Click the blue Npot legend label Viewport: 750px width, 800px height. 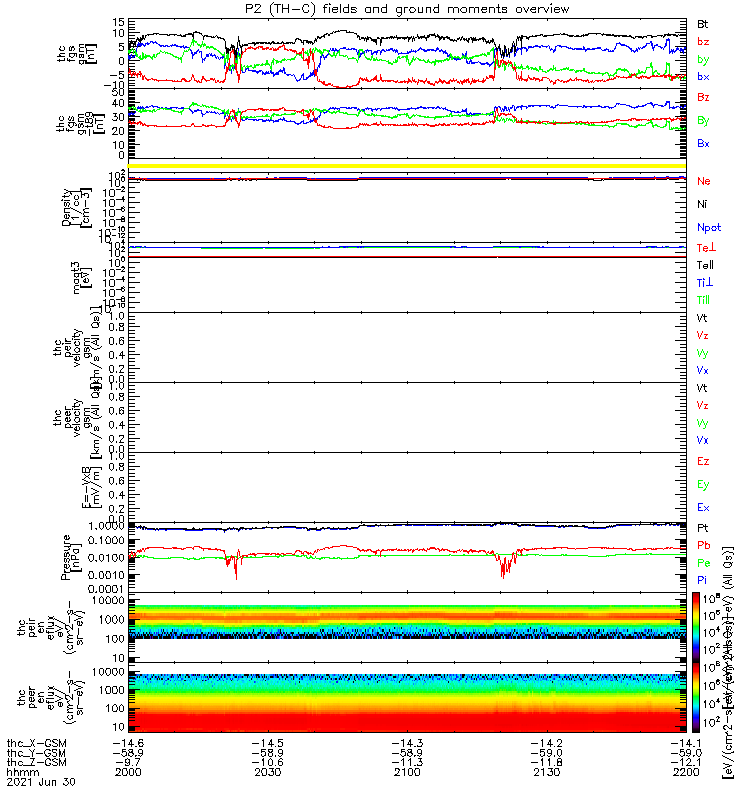click(709, 228)
